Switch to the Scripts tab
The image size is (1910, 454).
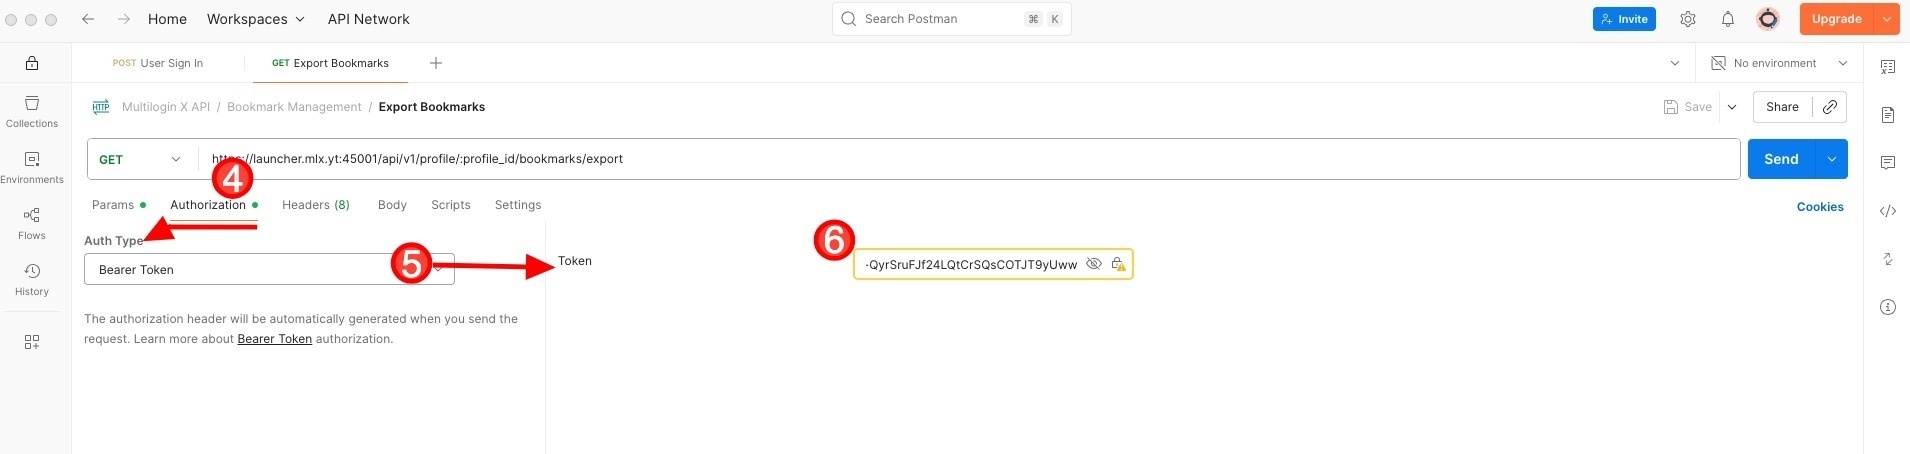[x=451, y=205]
